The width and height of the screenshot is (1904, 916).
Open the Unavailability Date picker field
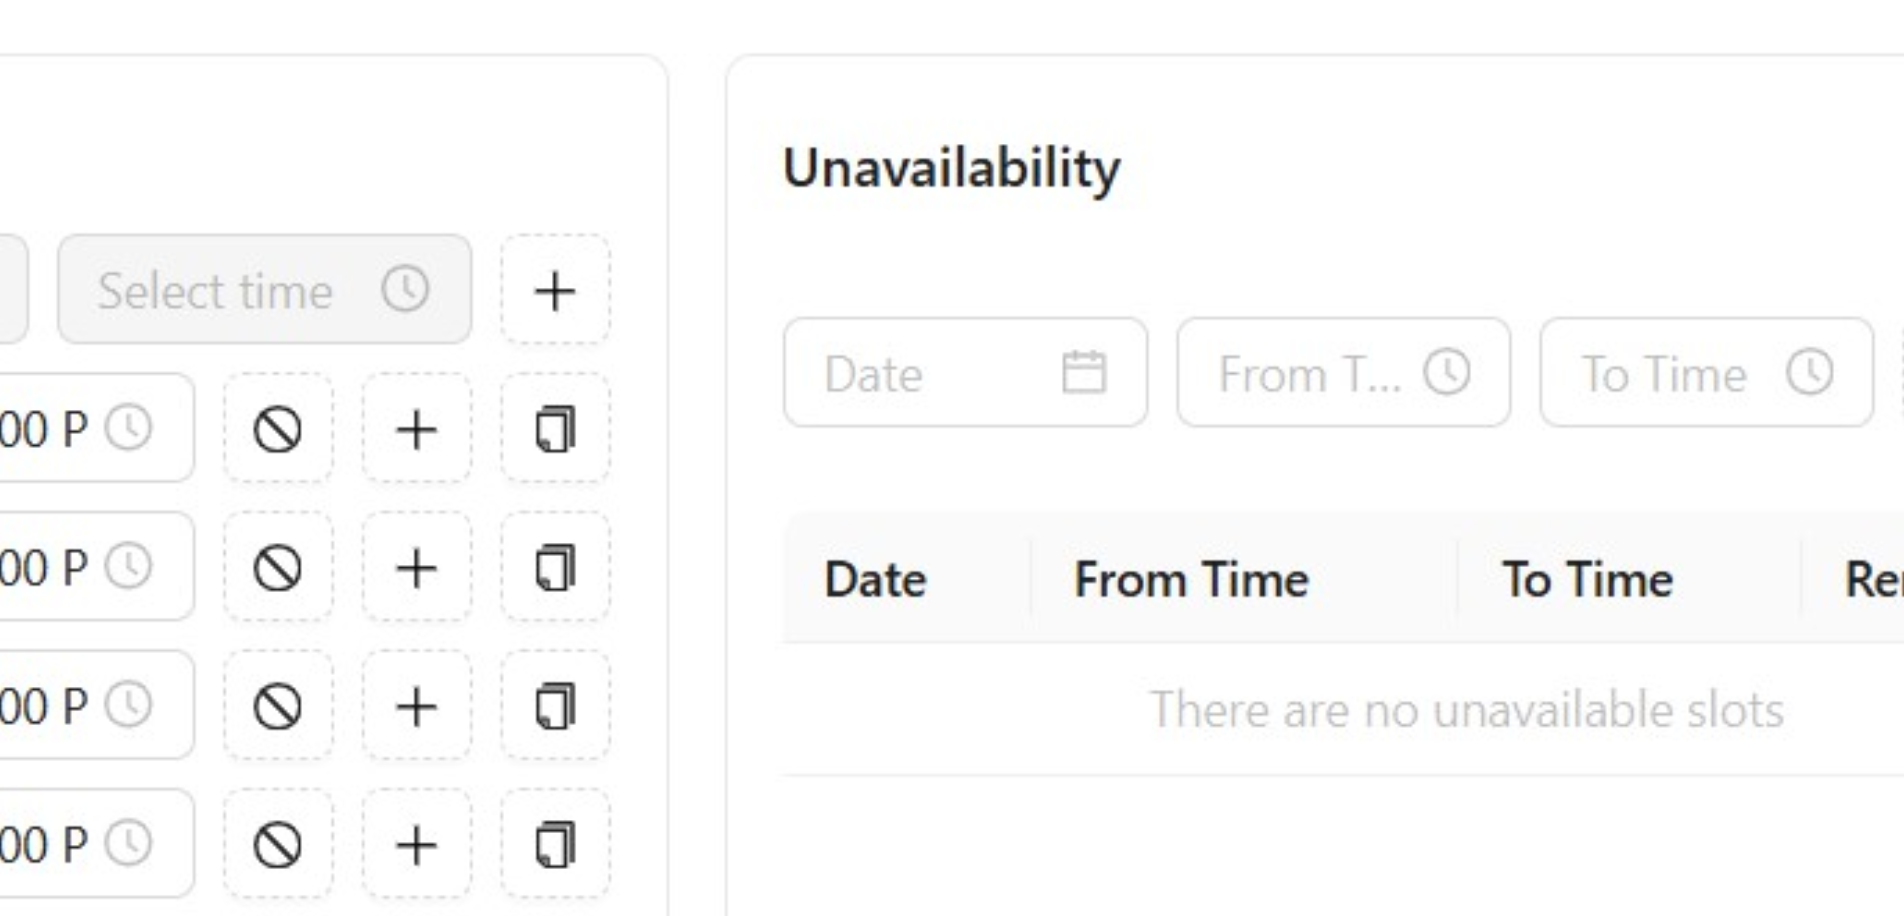965,373
